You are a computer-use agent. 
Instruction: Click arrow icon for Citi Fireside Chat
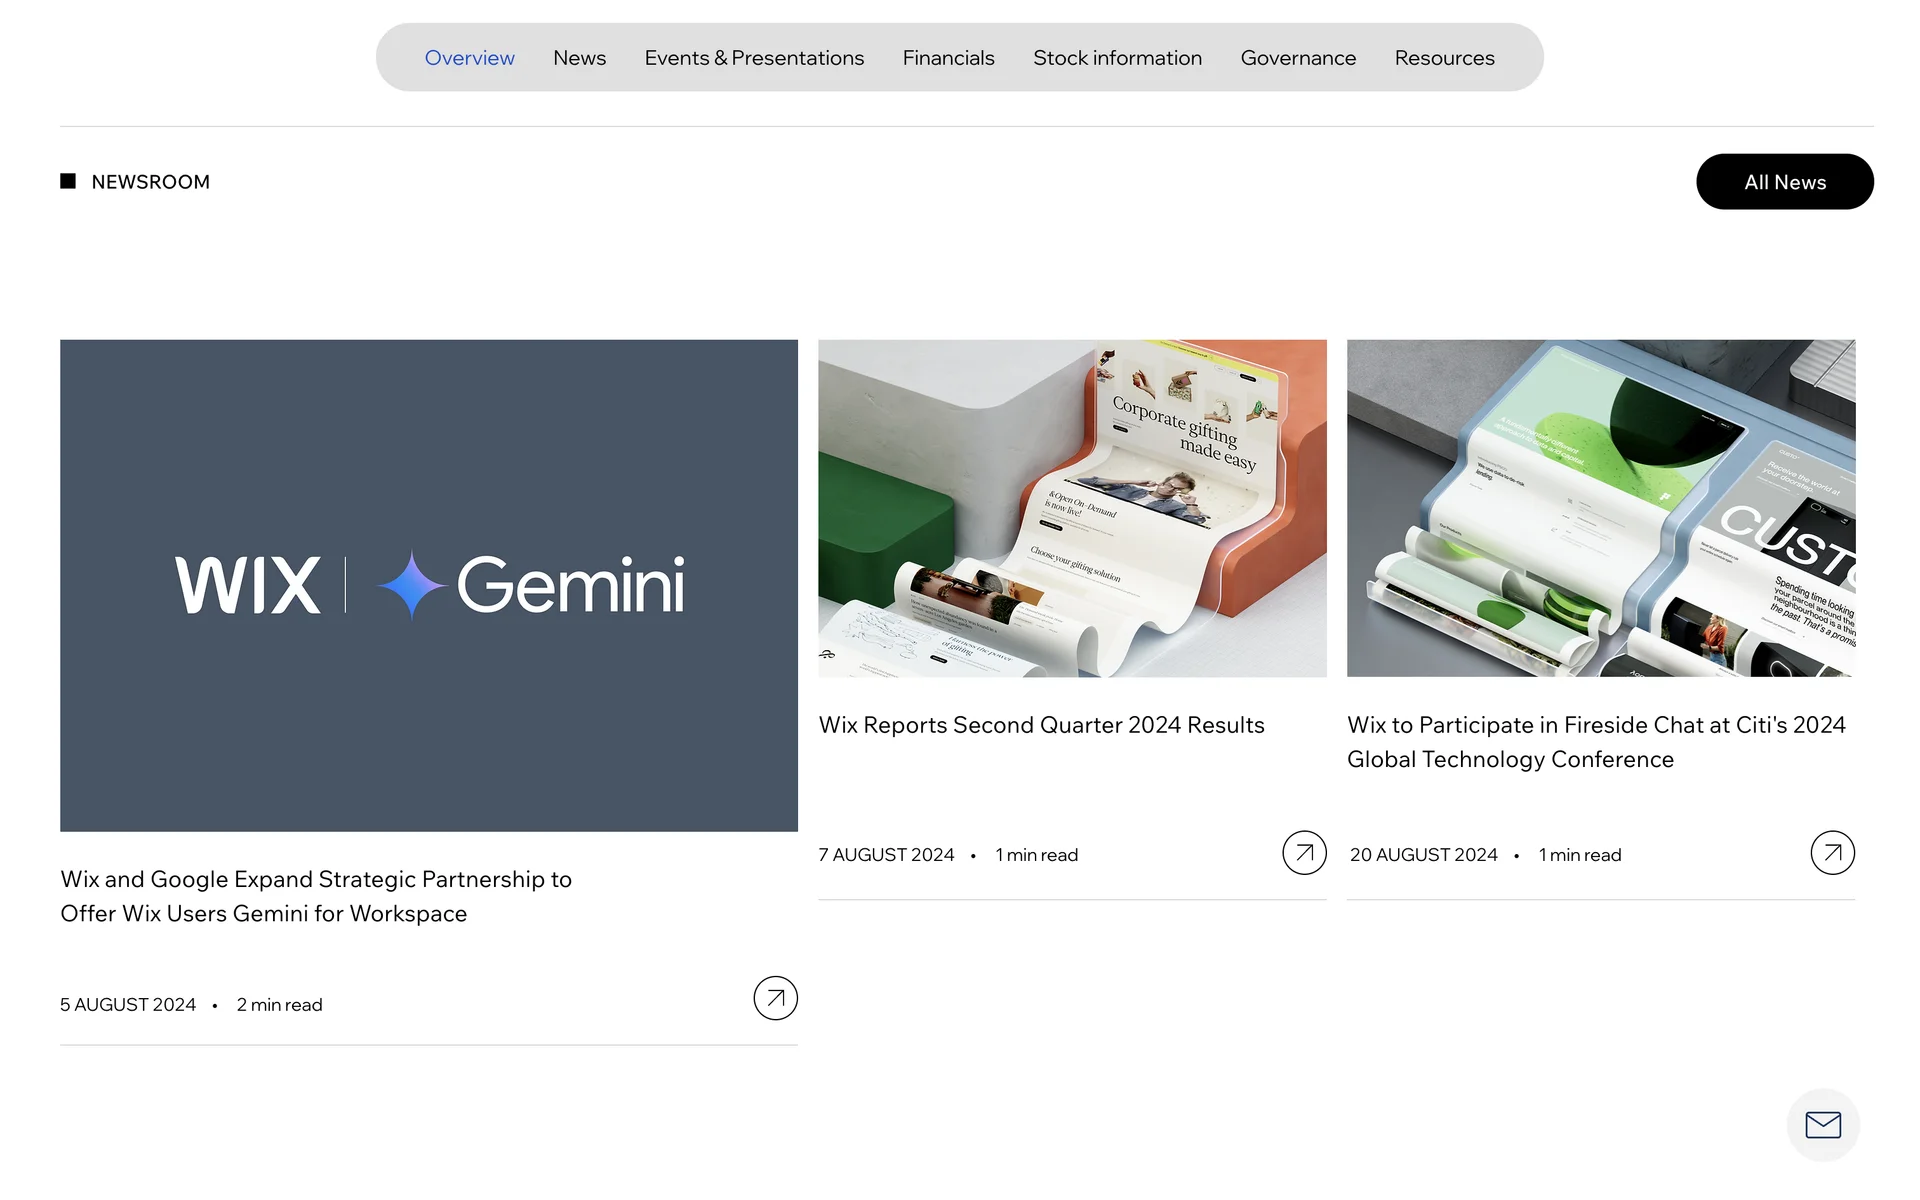coord(1832,853)
